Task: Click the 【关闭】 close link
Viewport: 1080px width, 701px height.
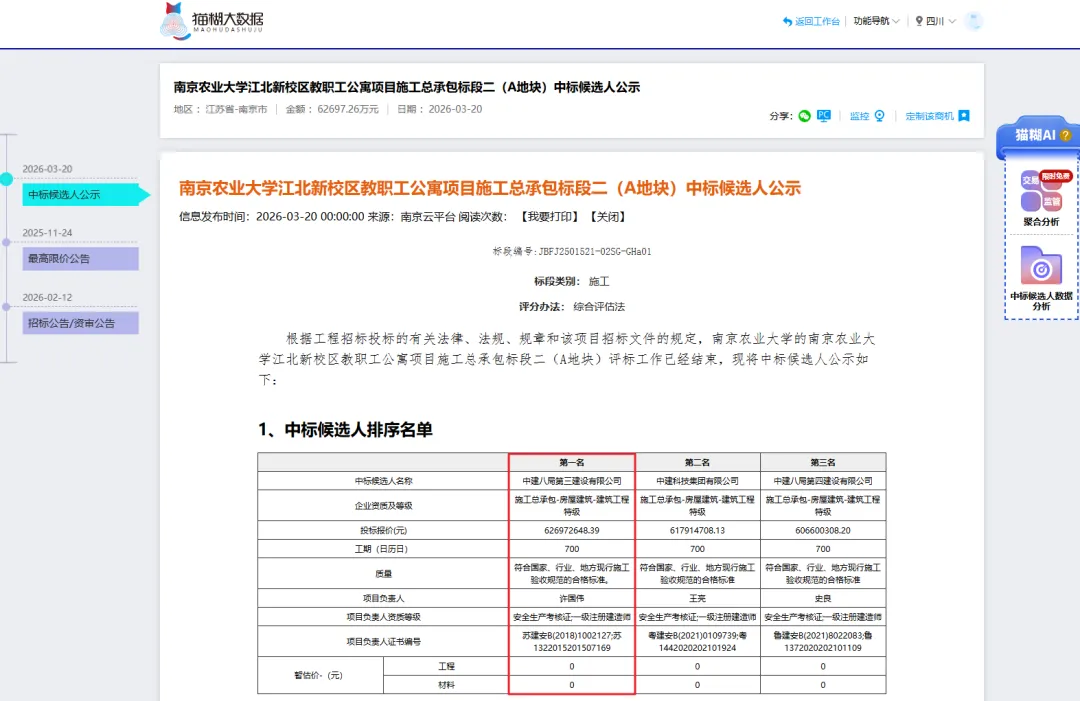Action: pyautogui.click(x=608, y=217)
